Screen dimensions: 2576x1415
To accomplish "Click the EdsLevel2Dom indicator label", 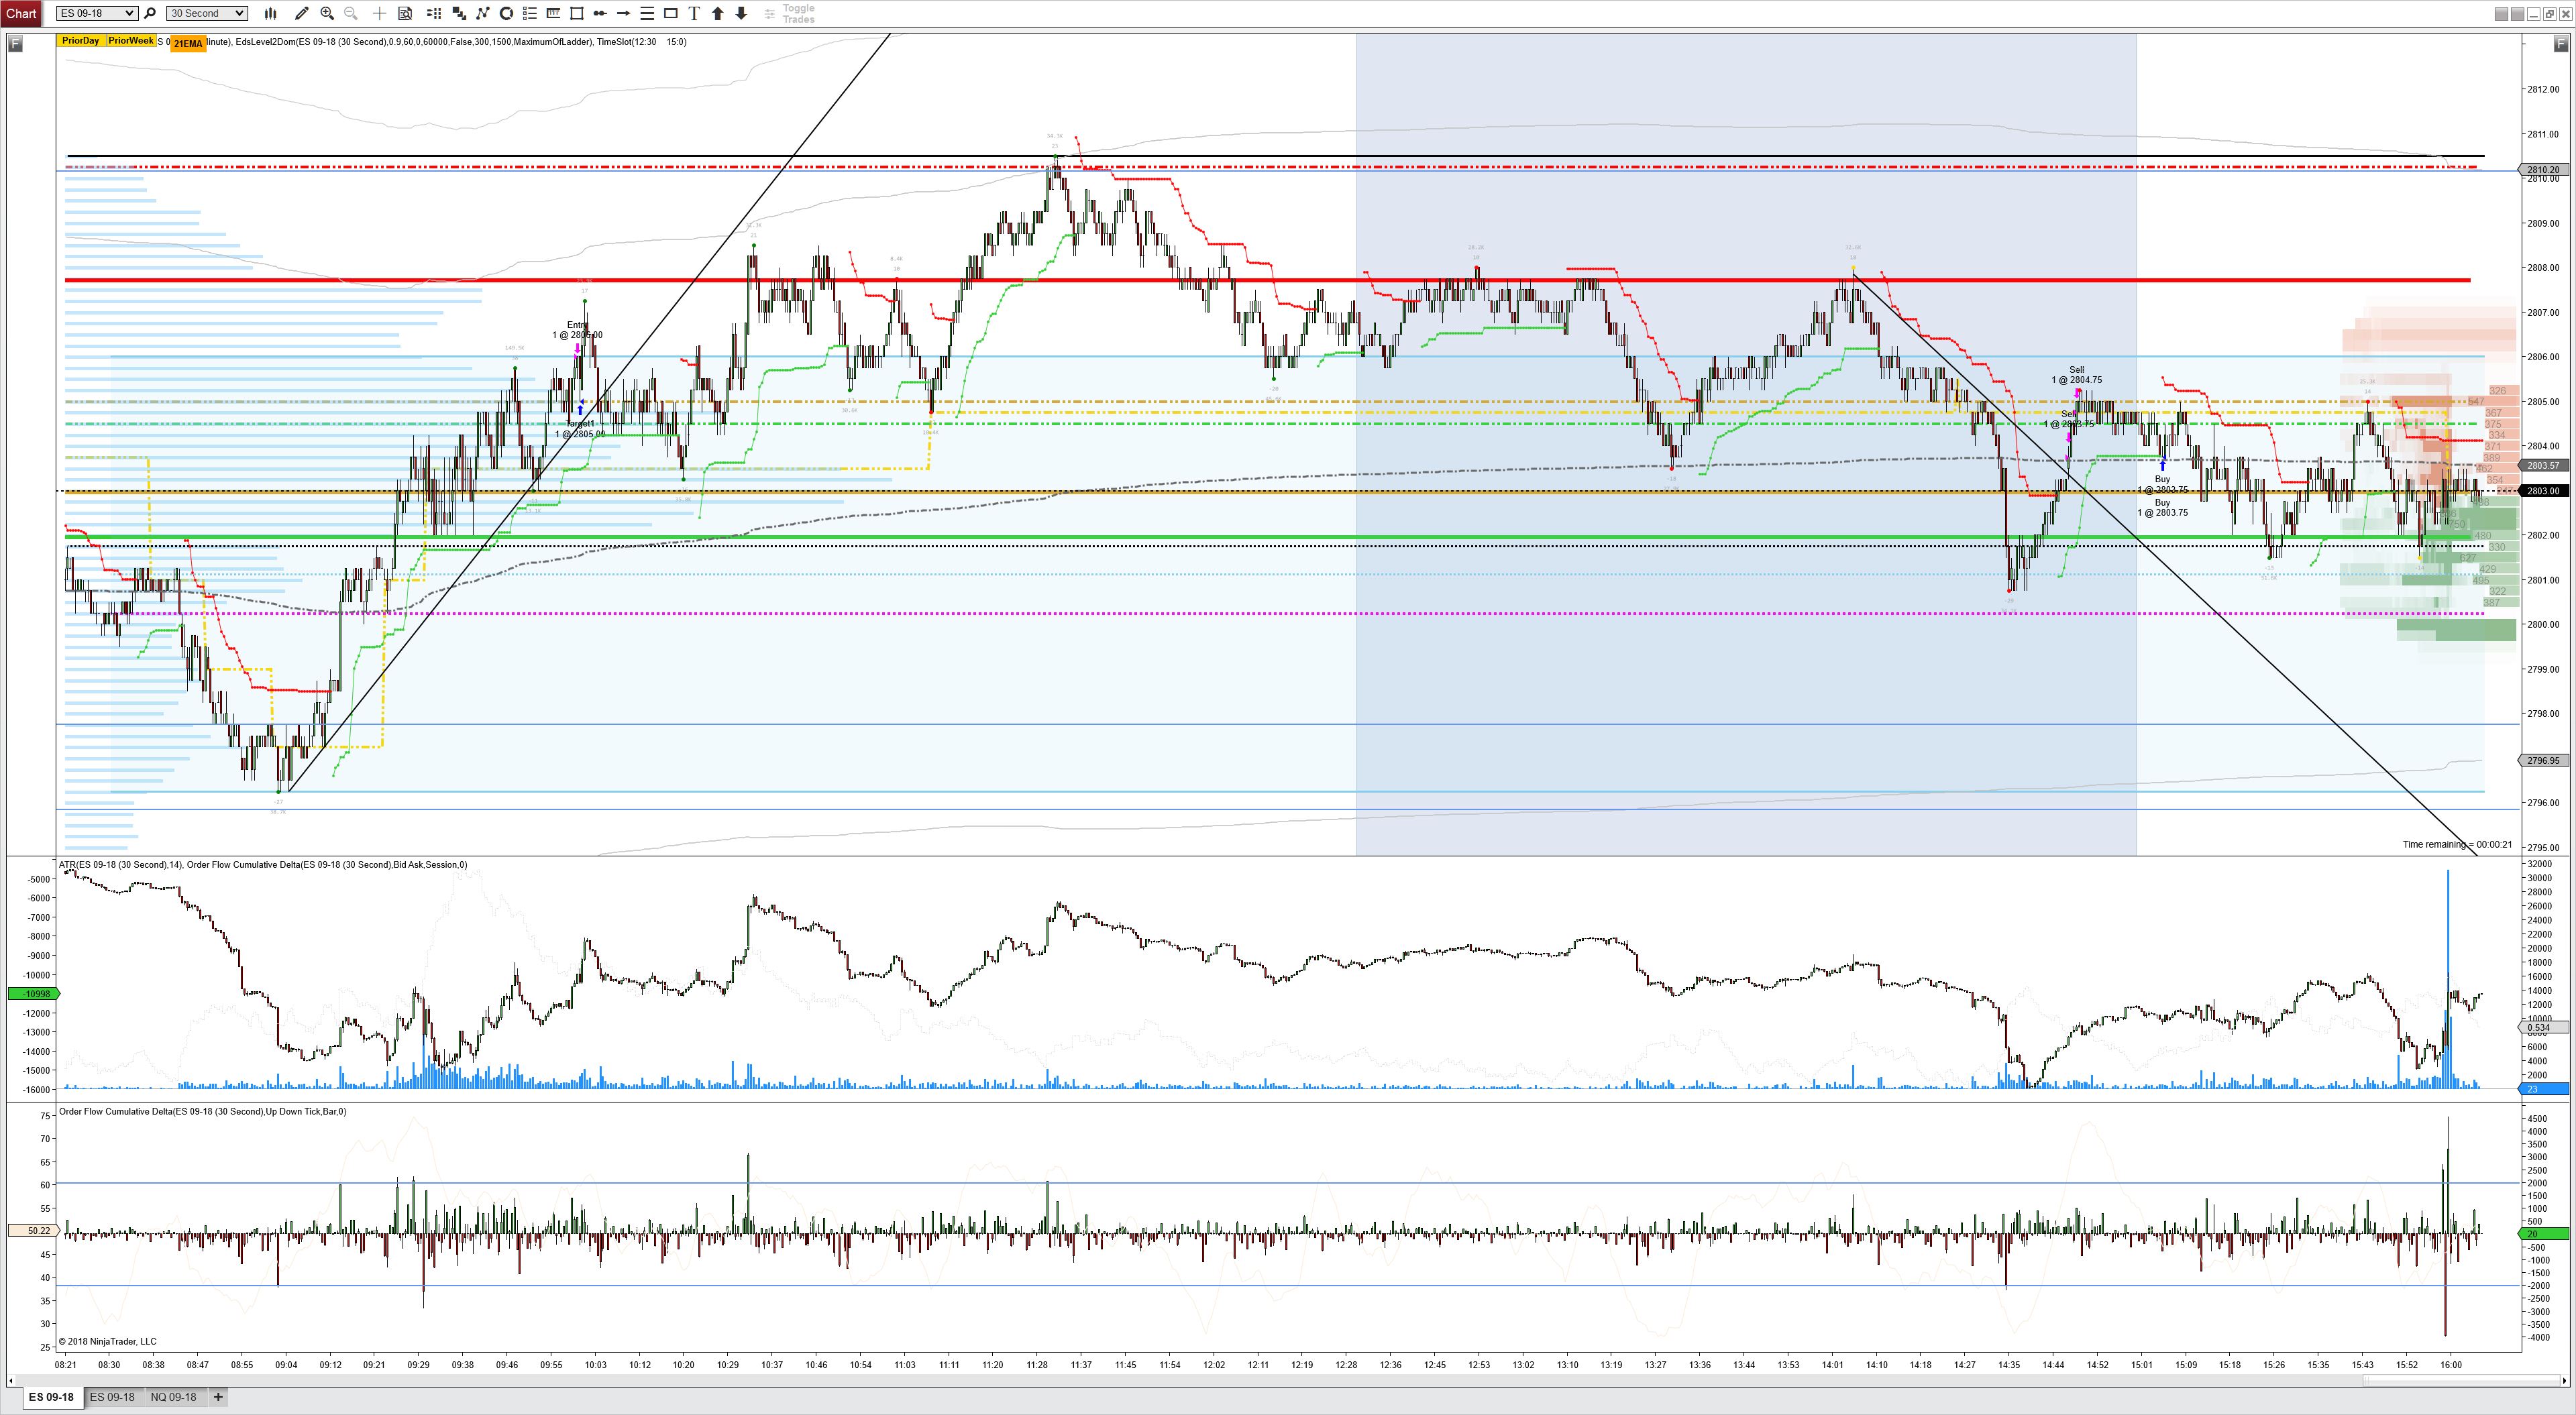I will [414, 42].
